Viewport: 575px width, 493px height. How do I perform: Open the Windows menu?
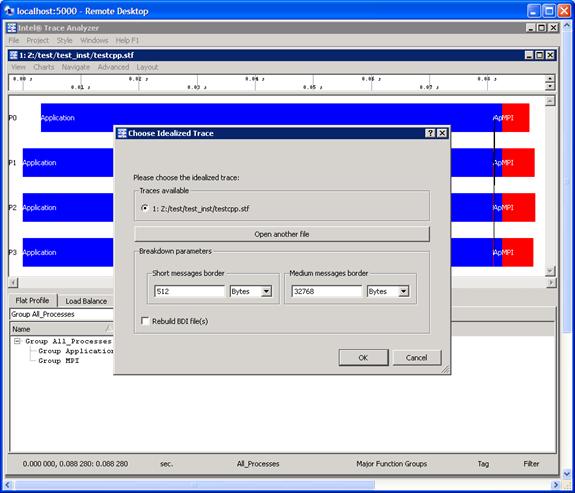click(x=94, y=40)
